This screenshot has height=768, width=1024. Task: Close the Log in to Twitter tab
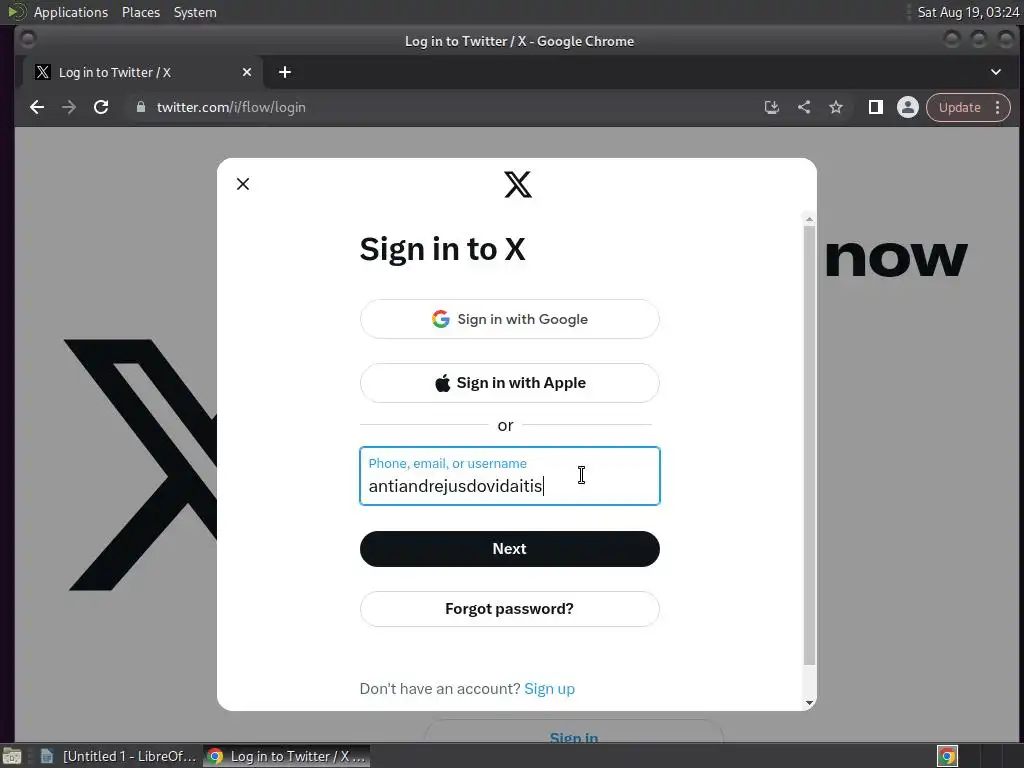[247, 72]
